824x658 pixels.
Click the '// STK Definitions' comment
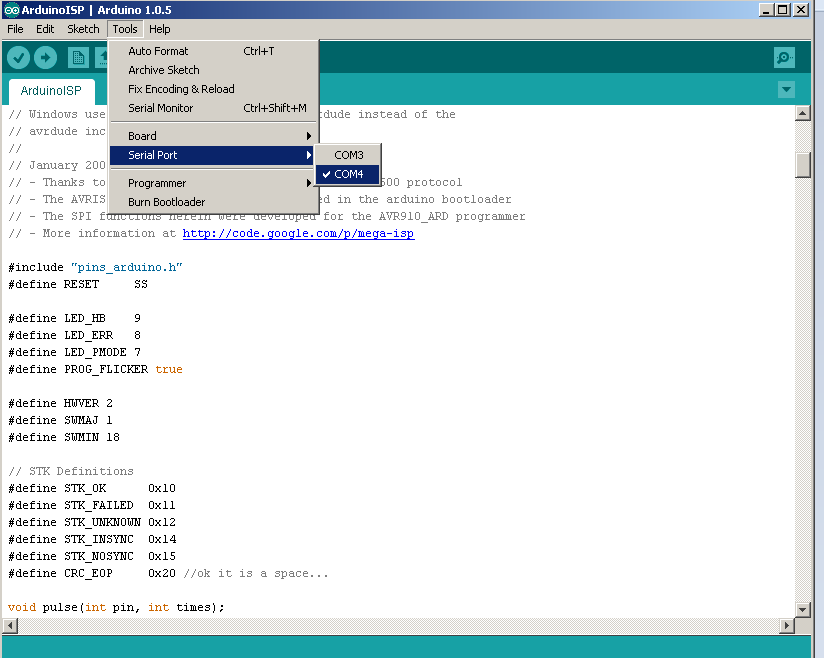pos(71,471)
